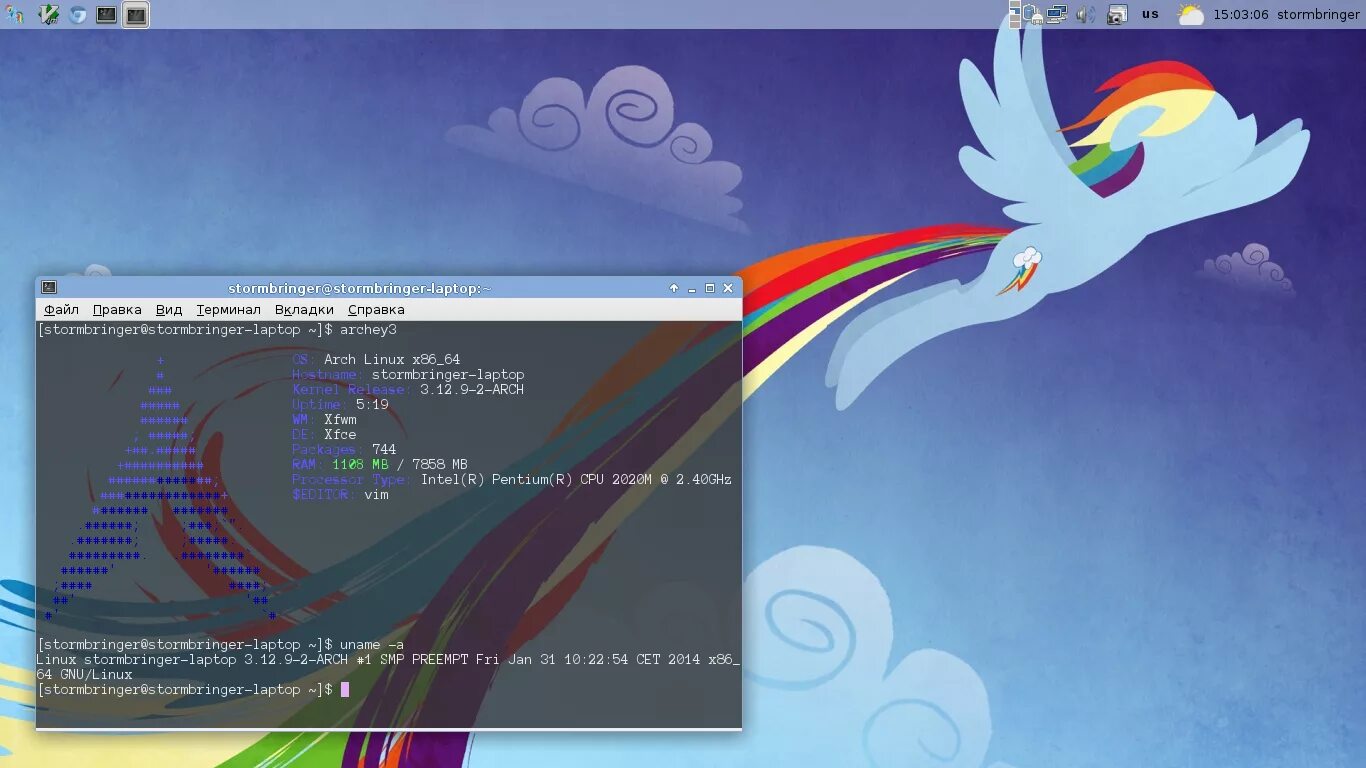This screenshot has width=1366, height=768.
Task: Open the Файл menu
Action: tap(61, 310)
